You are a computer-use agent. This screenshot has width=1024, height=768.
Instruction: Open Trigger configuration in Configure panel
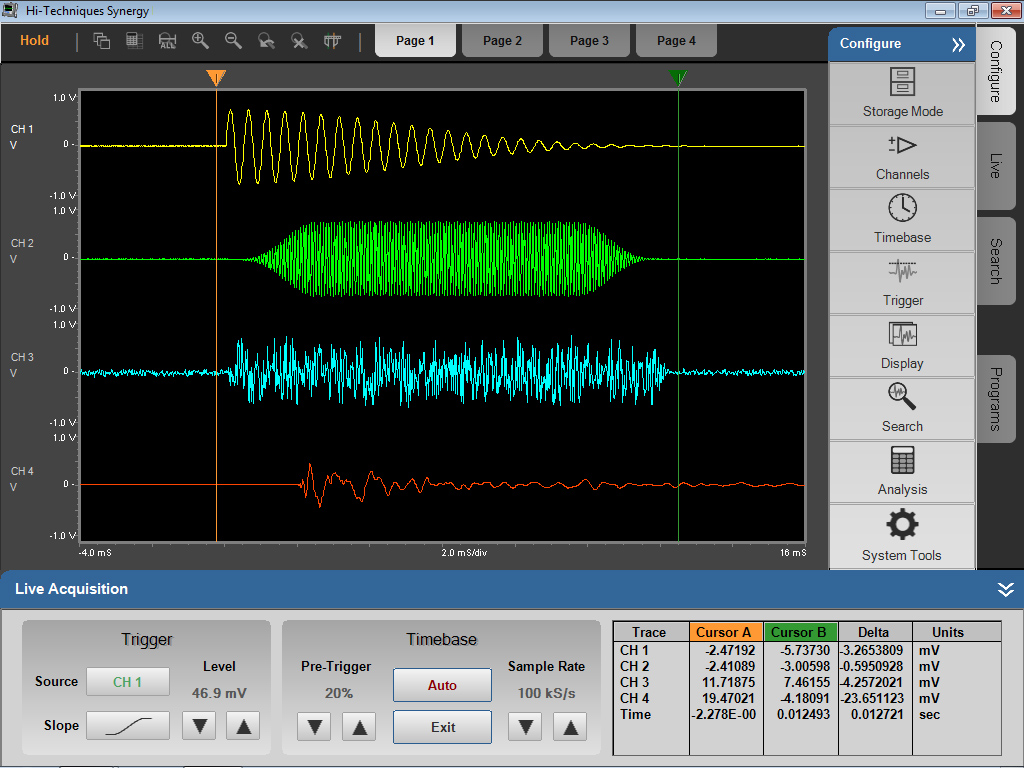[x=903, y=283]
